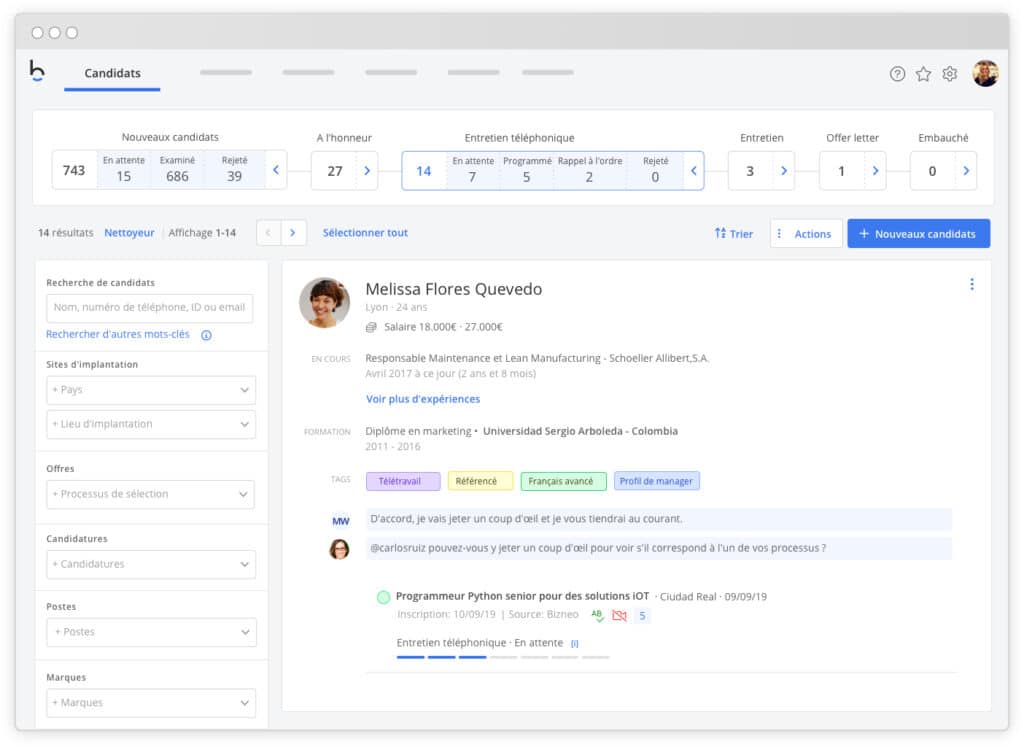The image size is (1024, 747).
Task: Open candidate card three-dot menu
Action: click(972, 284)
